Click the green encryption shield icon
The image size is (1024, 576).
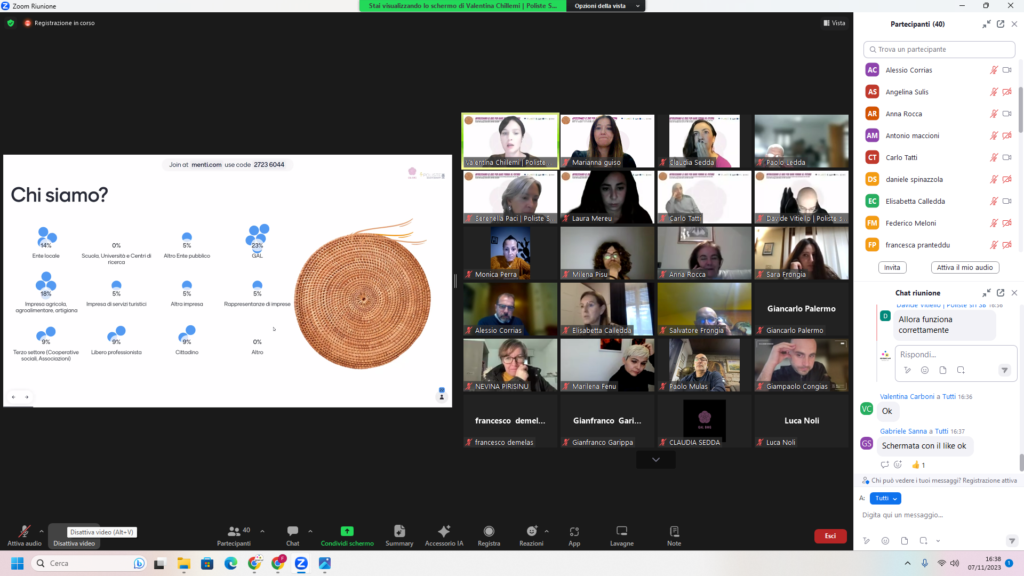[10, 23]
